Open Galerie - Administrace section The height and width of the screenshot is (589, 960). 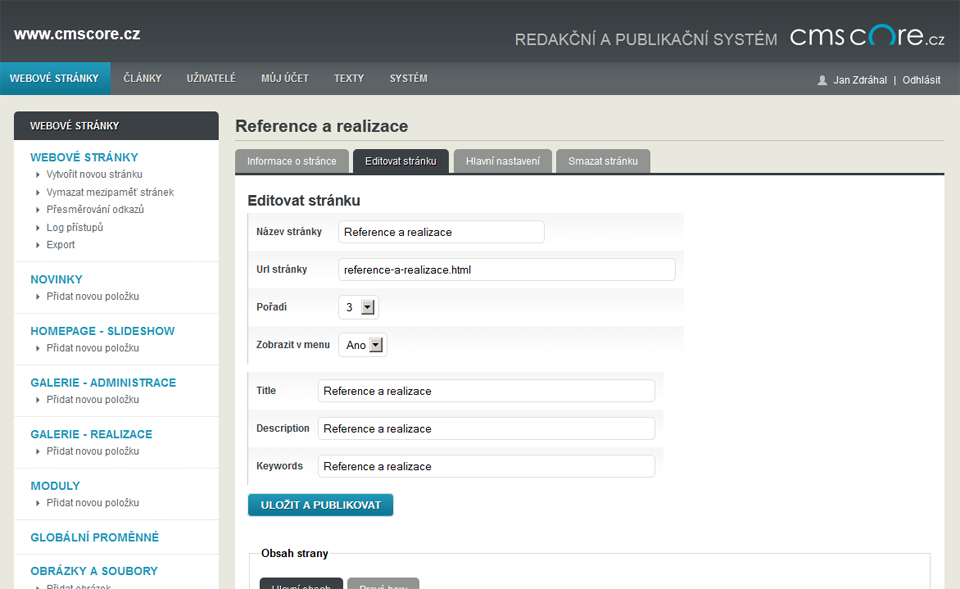pyautogui.click(x=103, y=383)
